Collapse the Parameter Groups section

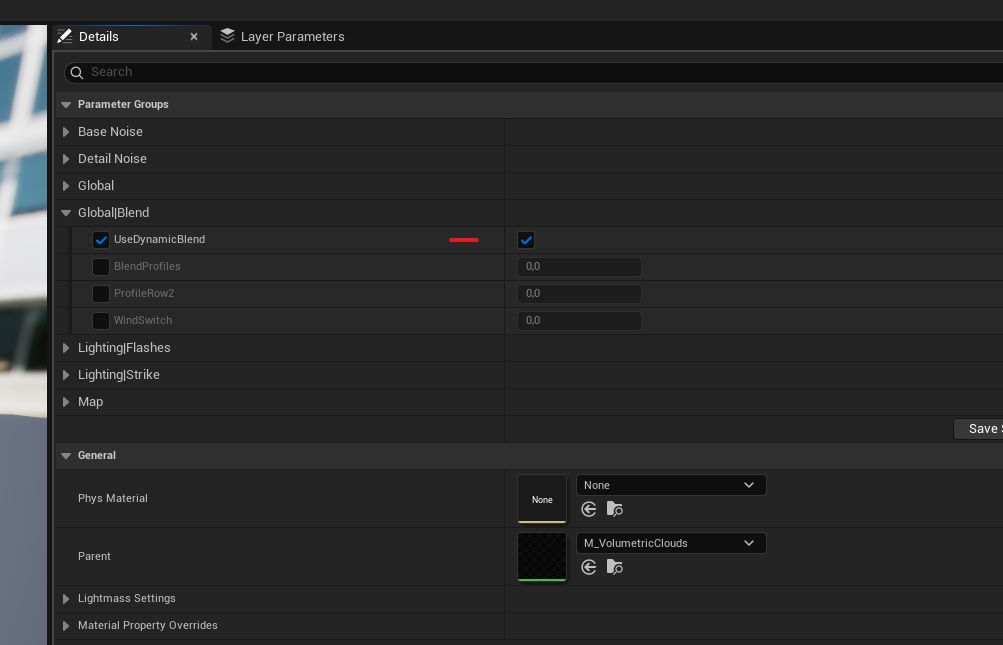point(66,104)
